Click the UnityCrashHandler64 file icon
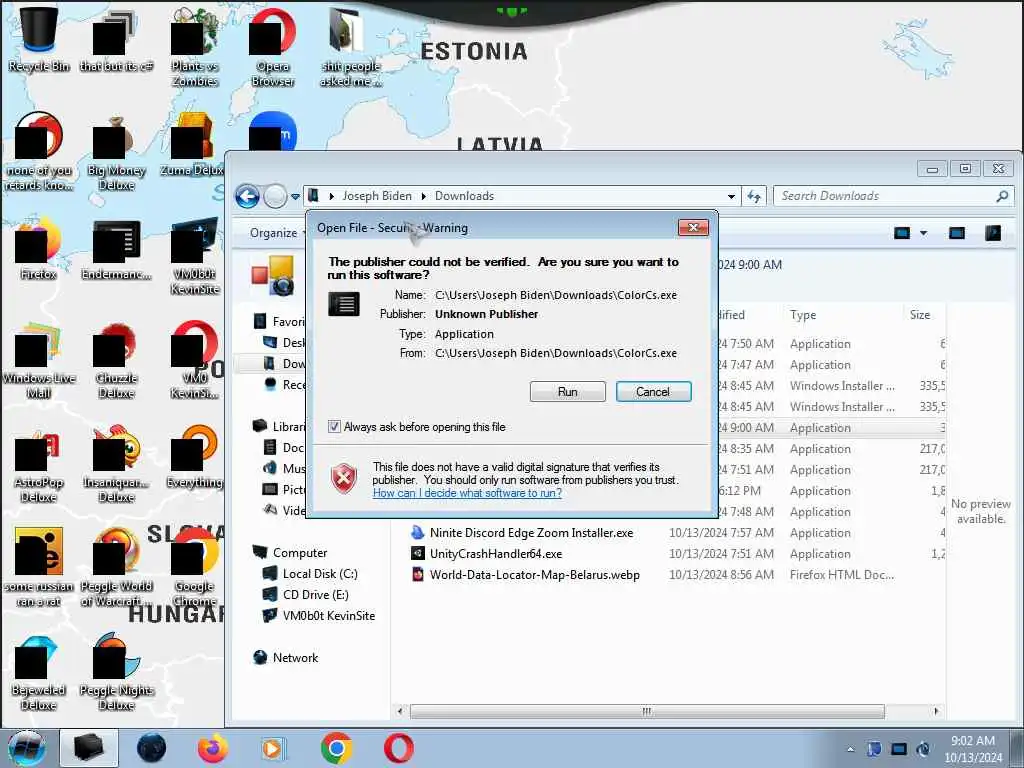The image size is (1024, 768). pyautogui.click(x=417, y=554)
